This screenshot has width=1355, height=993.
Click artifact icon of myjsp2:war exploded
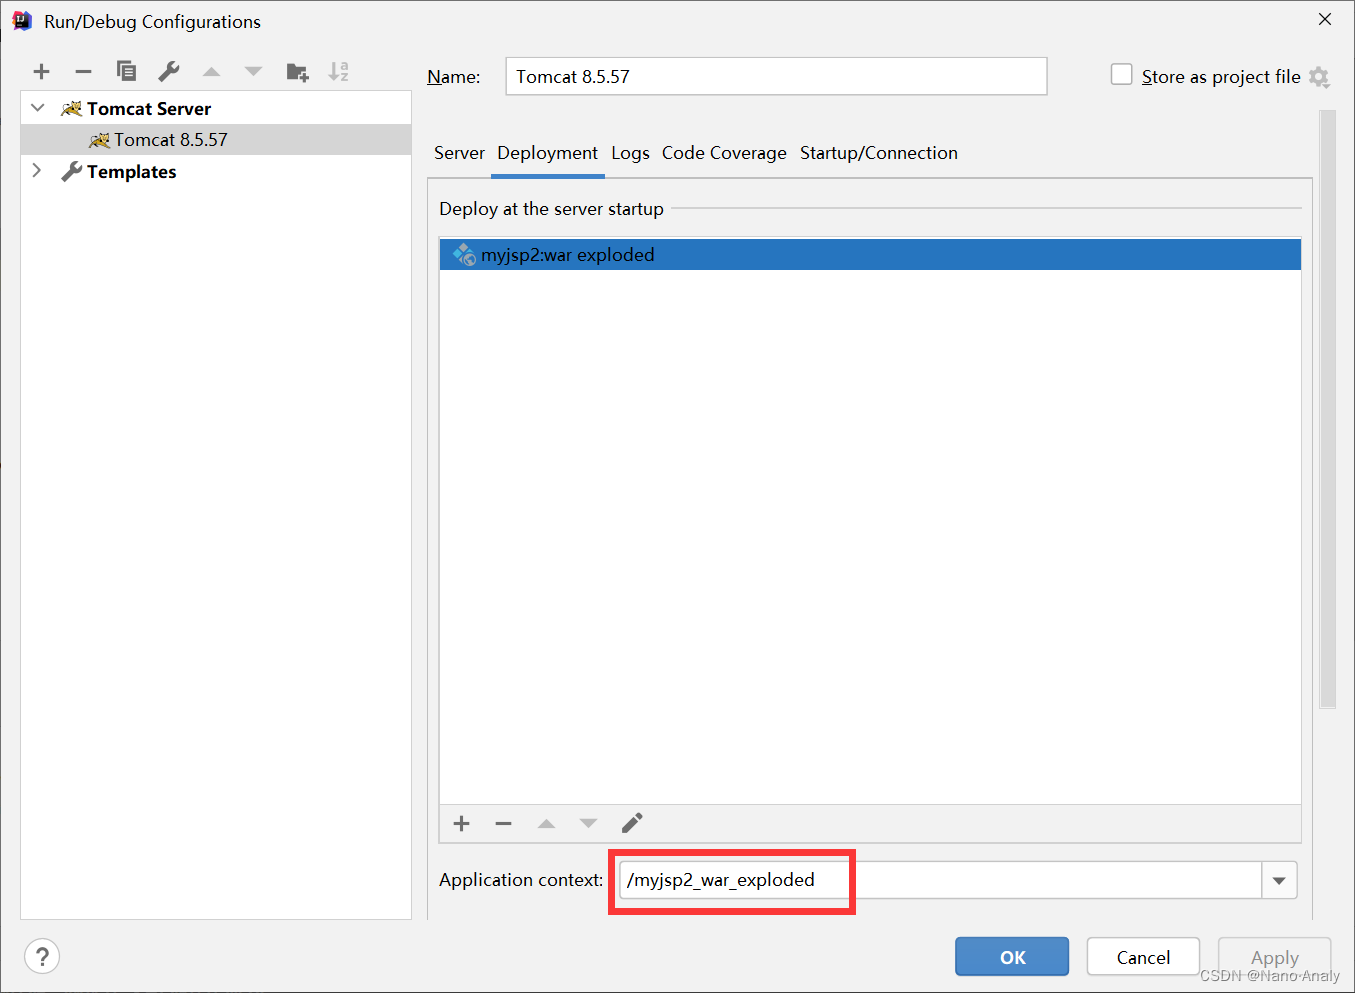point(464,254)
